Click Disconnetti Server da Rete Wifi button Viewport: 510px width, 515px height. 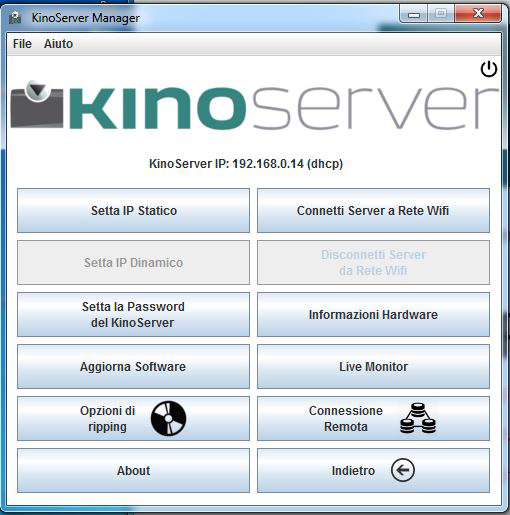pos(373,262)
